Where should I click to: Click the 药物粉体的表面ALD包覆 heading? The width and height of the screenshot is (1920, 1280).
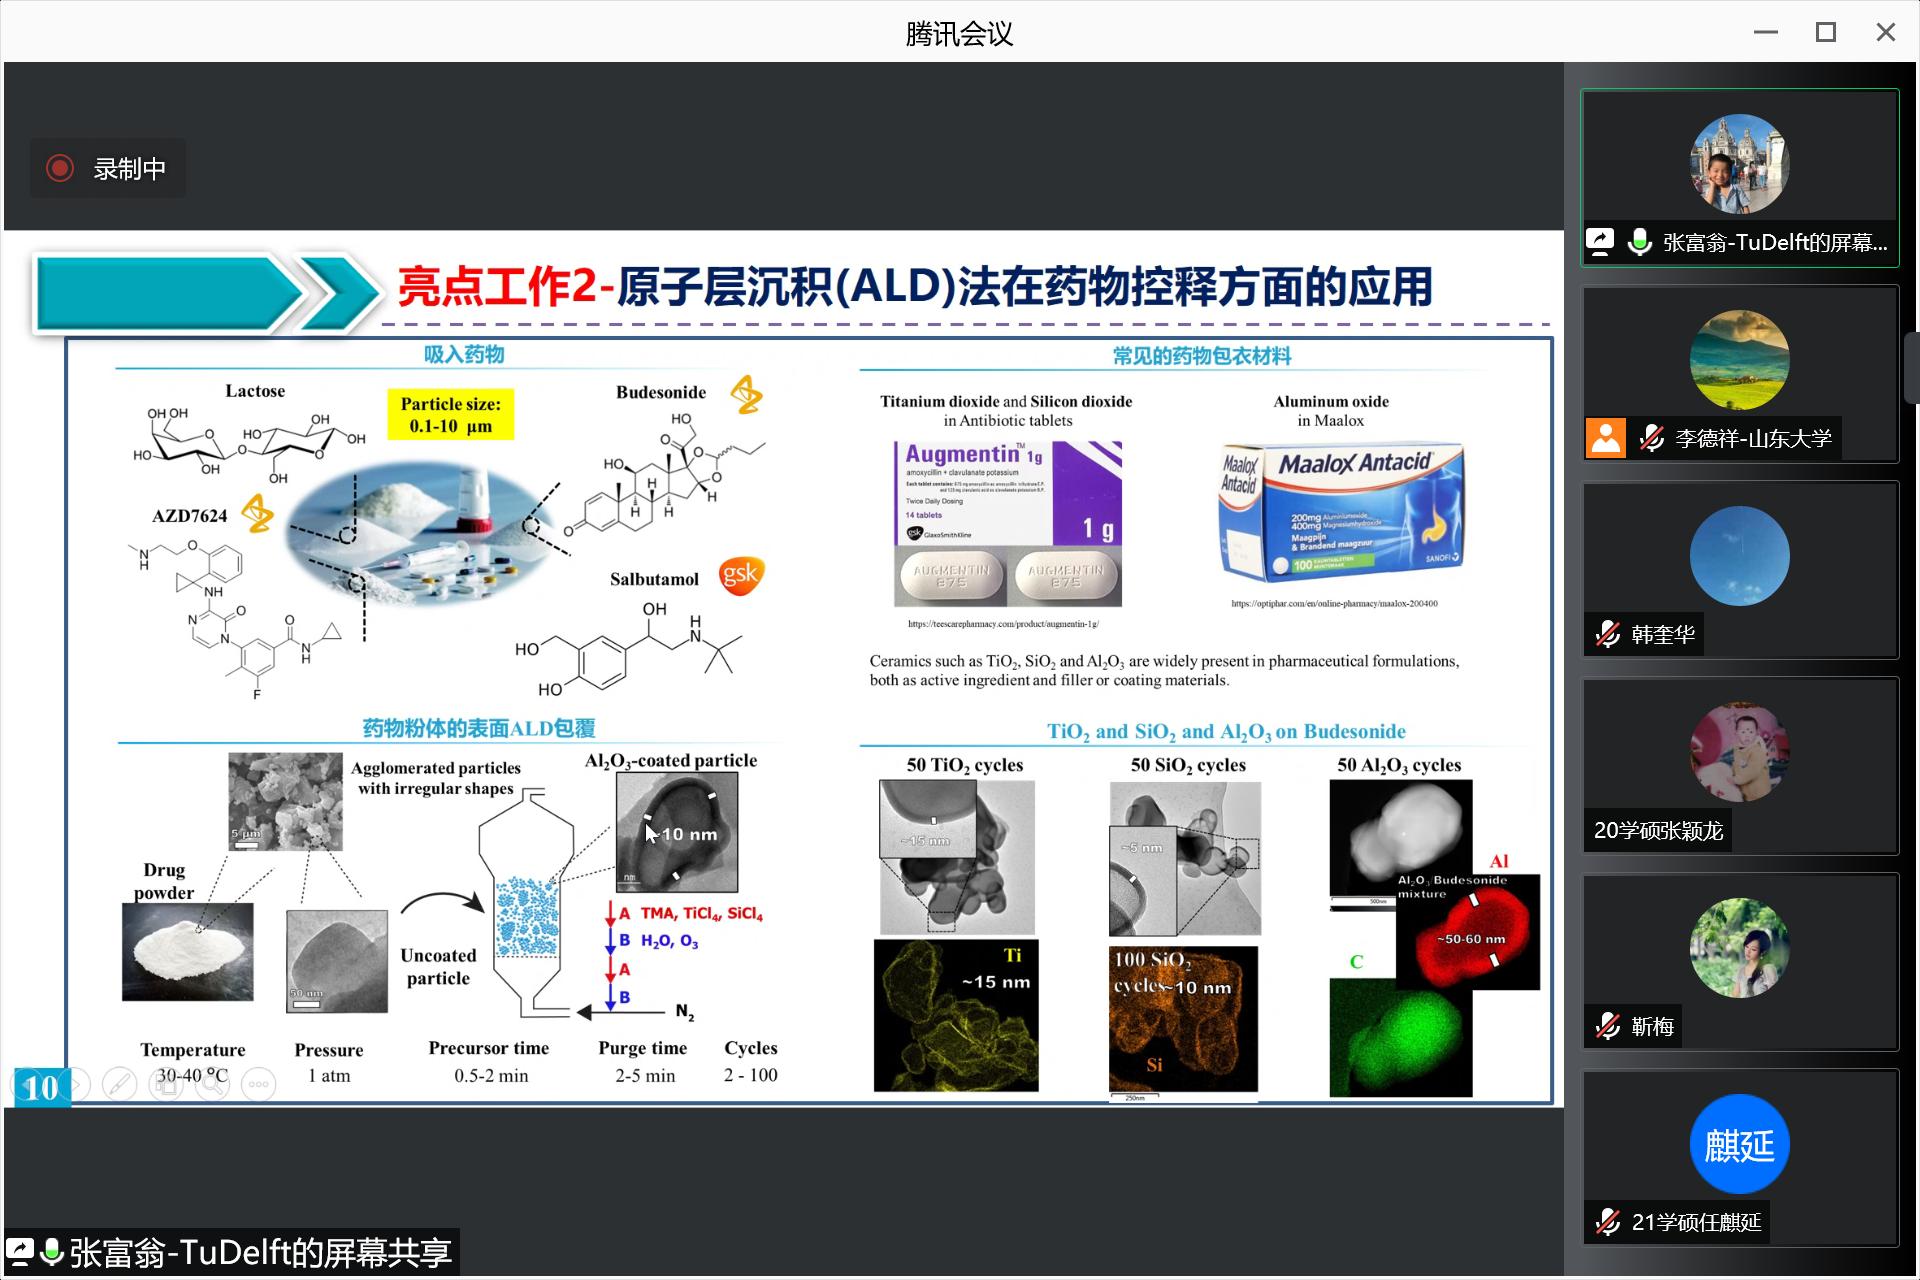[479, 728]
